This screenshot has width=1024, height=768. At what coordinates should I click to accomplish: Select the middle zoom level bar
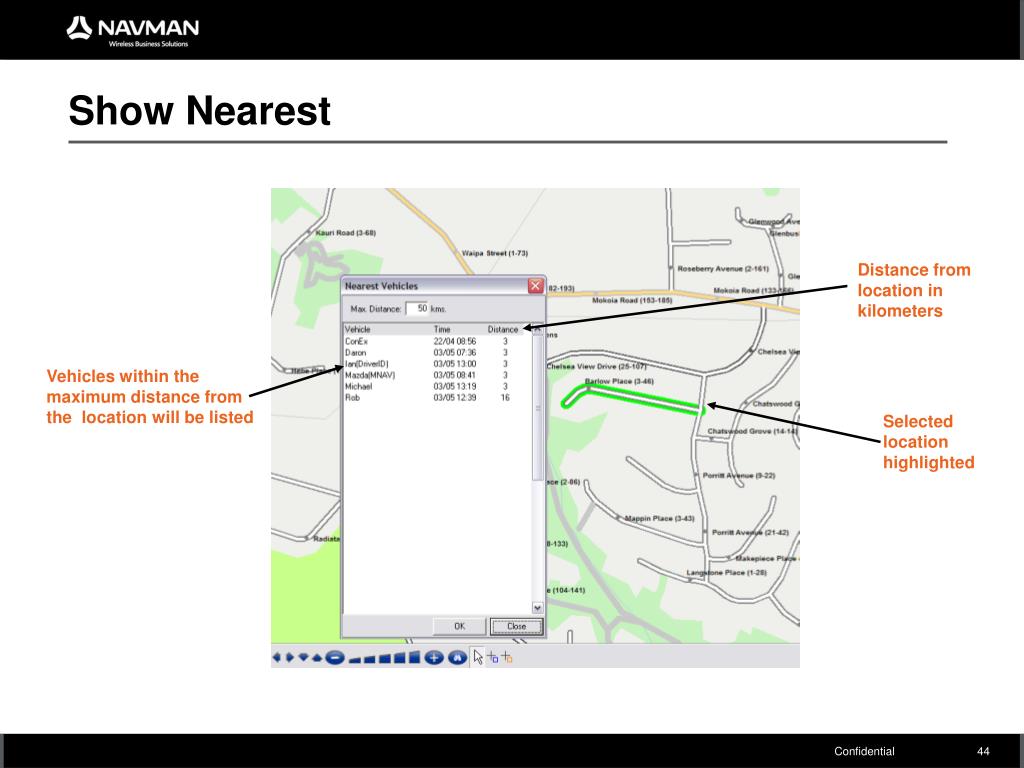tap(385, 658)
